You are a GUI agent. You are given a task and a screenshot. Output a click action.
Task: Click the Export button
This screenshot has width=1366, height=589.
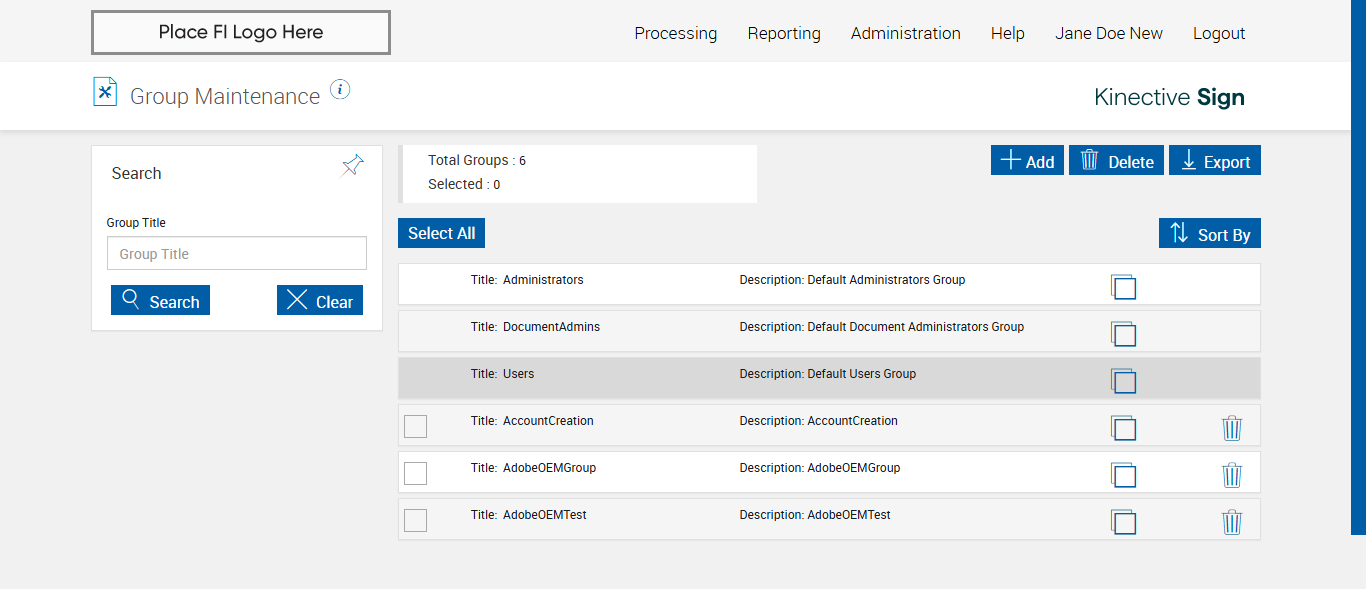(1215, 161)
